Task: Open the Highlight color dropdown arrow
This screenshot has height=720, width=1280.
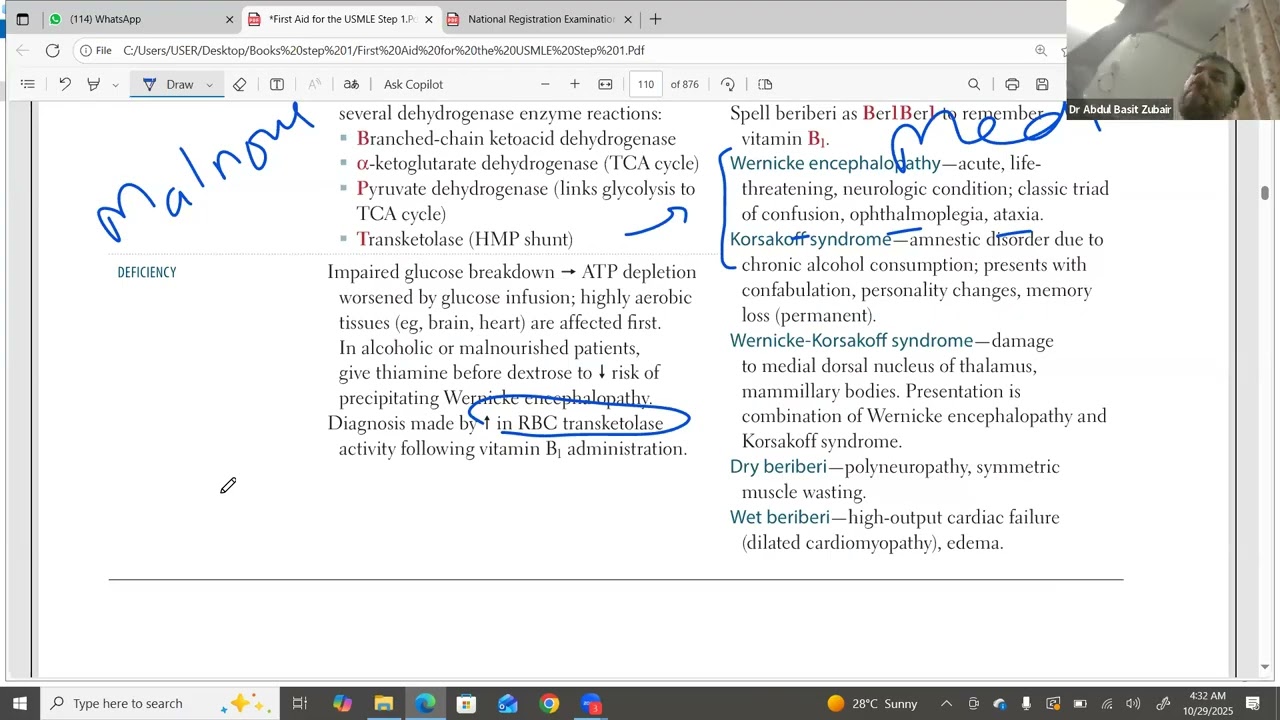Action: [x=115, y=85]
